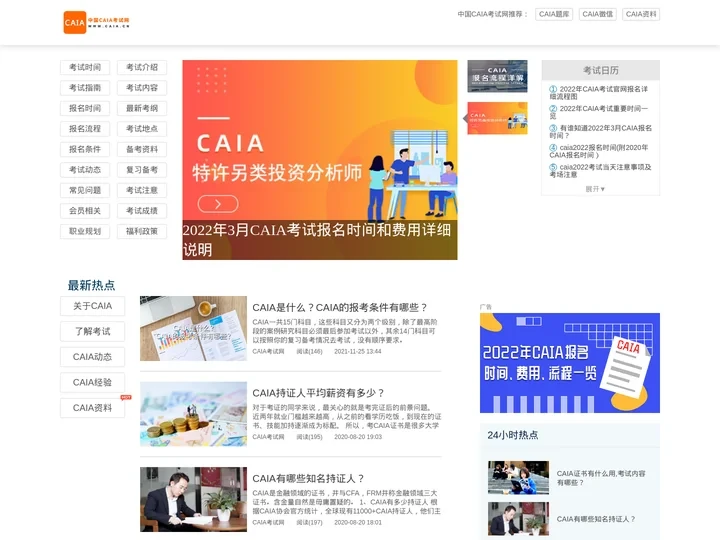Open banner caption about 2022年3月CAIA考试报名
720x540 pixels.
pos(320,240)
